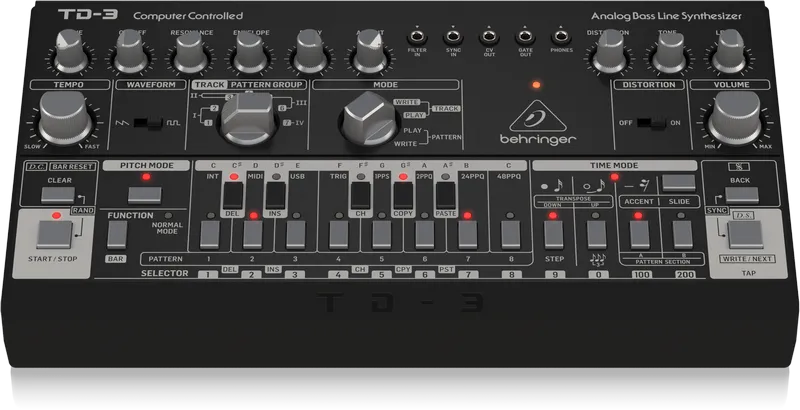800x410 pixels.
Task: Click the Normal Mode LED indicator
Action: click(168, 215)
